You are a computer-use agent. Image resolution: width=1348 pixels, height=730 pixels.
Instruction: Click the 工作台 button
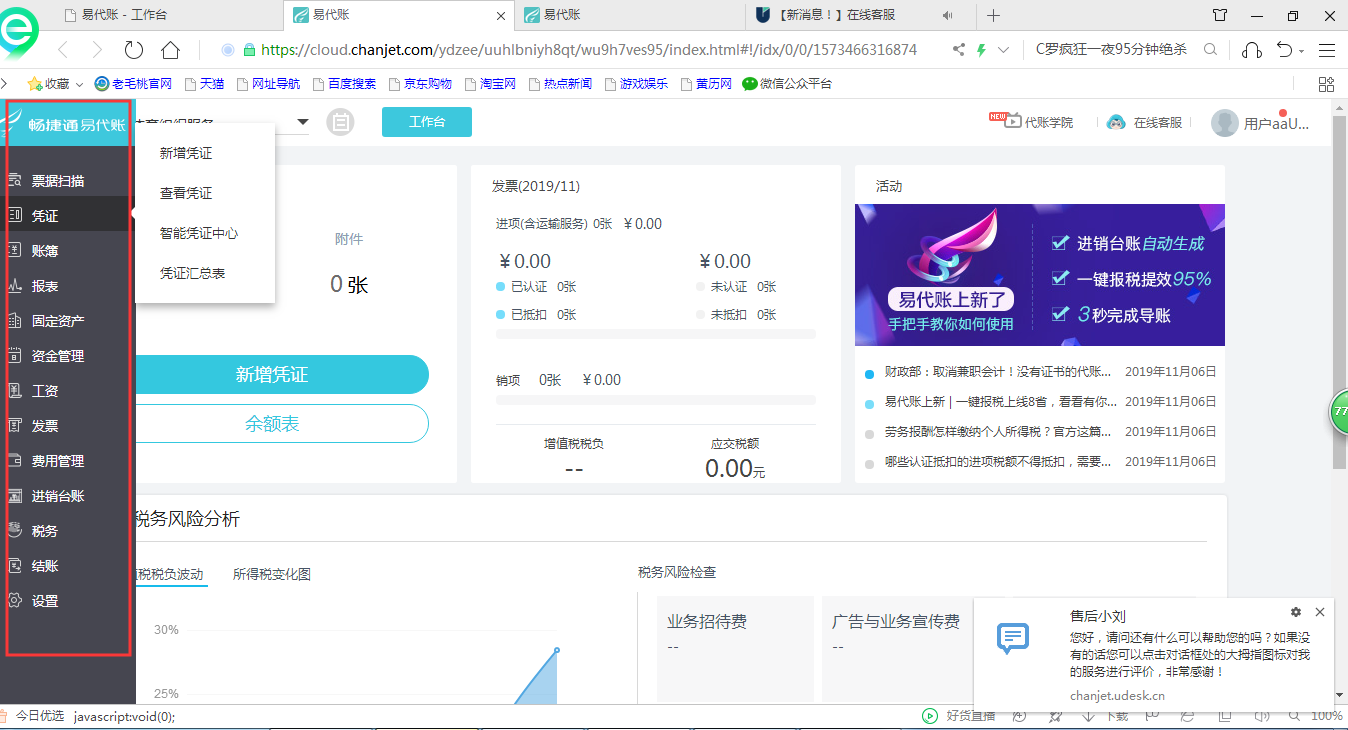click(x=427, y=122)
